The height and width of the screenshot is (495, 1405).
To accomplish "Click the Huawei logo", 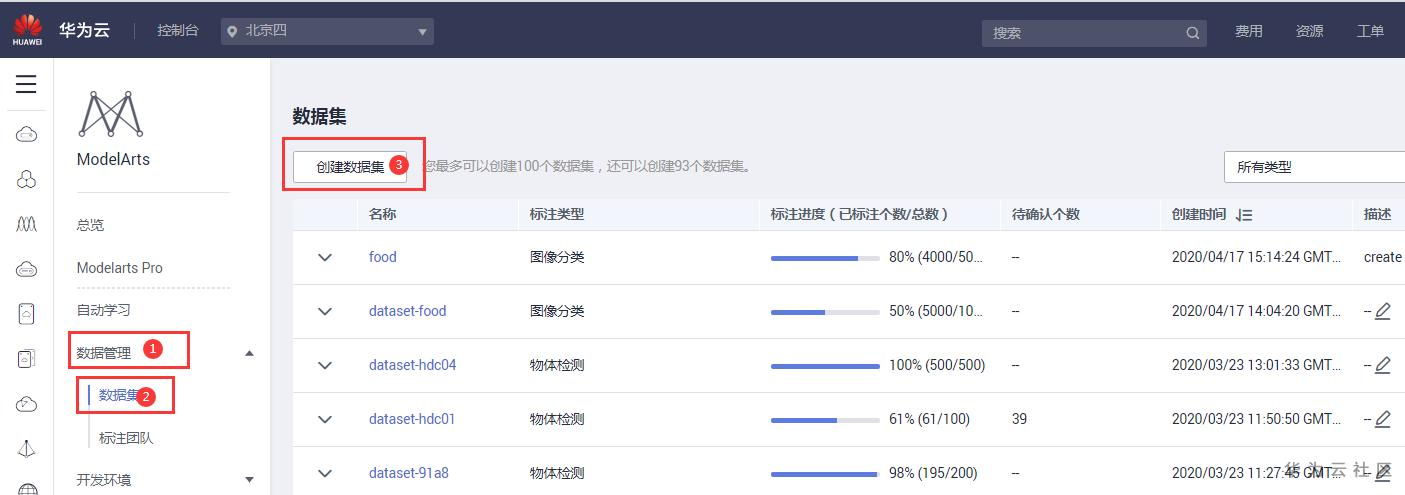I will [x=27, y=30].
